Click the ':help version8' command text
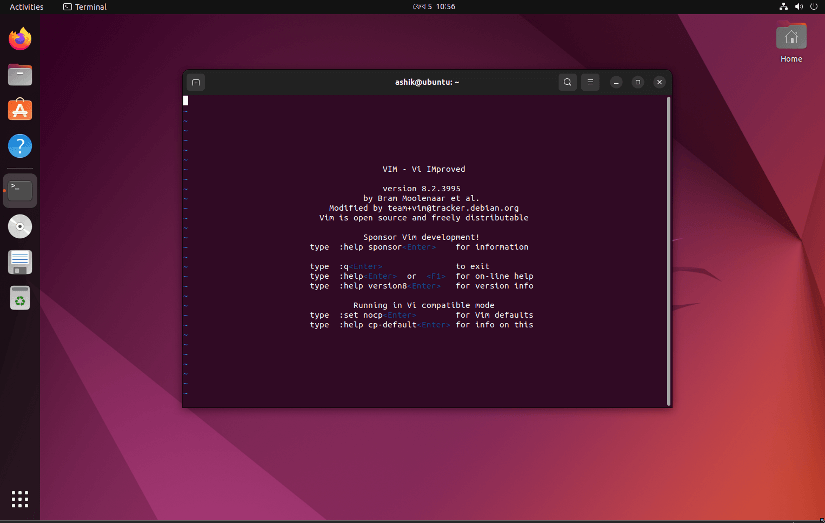 click(373, 286)
